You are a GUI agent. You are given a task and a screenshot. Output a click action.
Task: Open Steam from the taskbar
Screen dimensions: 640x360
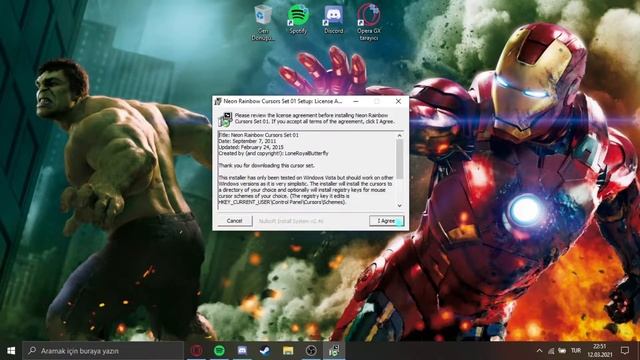(265, 351)
